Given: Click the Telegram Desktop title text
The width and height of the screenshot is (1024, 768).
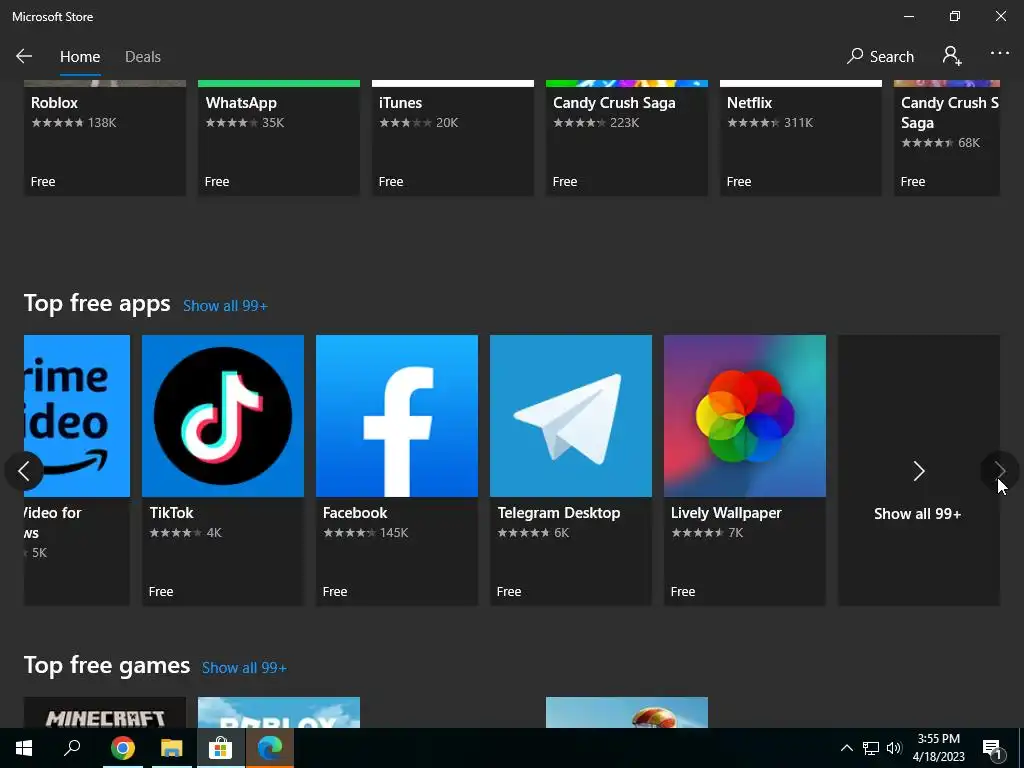Looking at the screenshot, I should coord(559,513).
